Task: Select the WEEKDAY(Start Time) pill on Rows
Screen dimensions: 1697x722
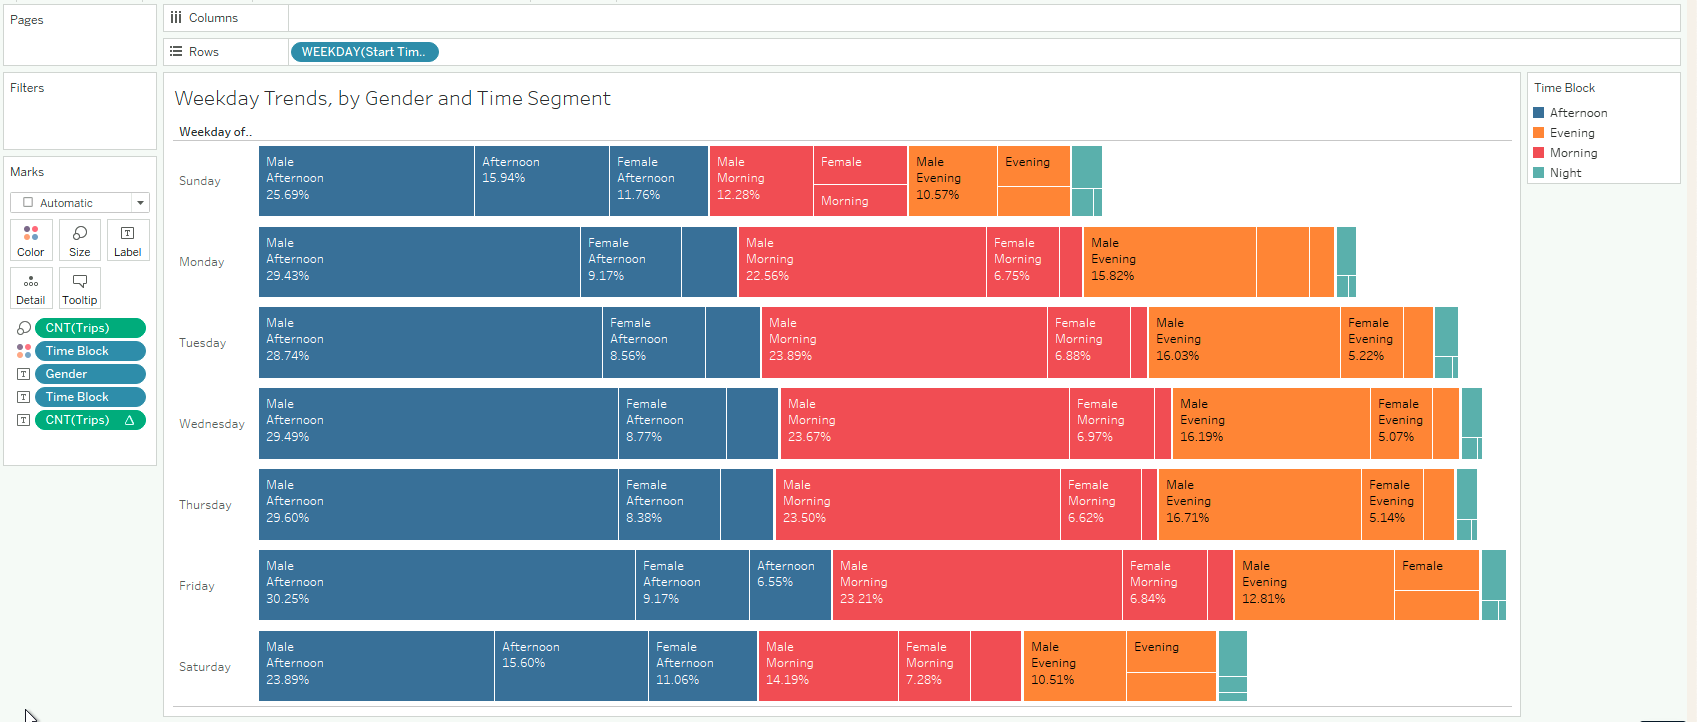Action: pyautogui.click(x=364, y=52)
